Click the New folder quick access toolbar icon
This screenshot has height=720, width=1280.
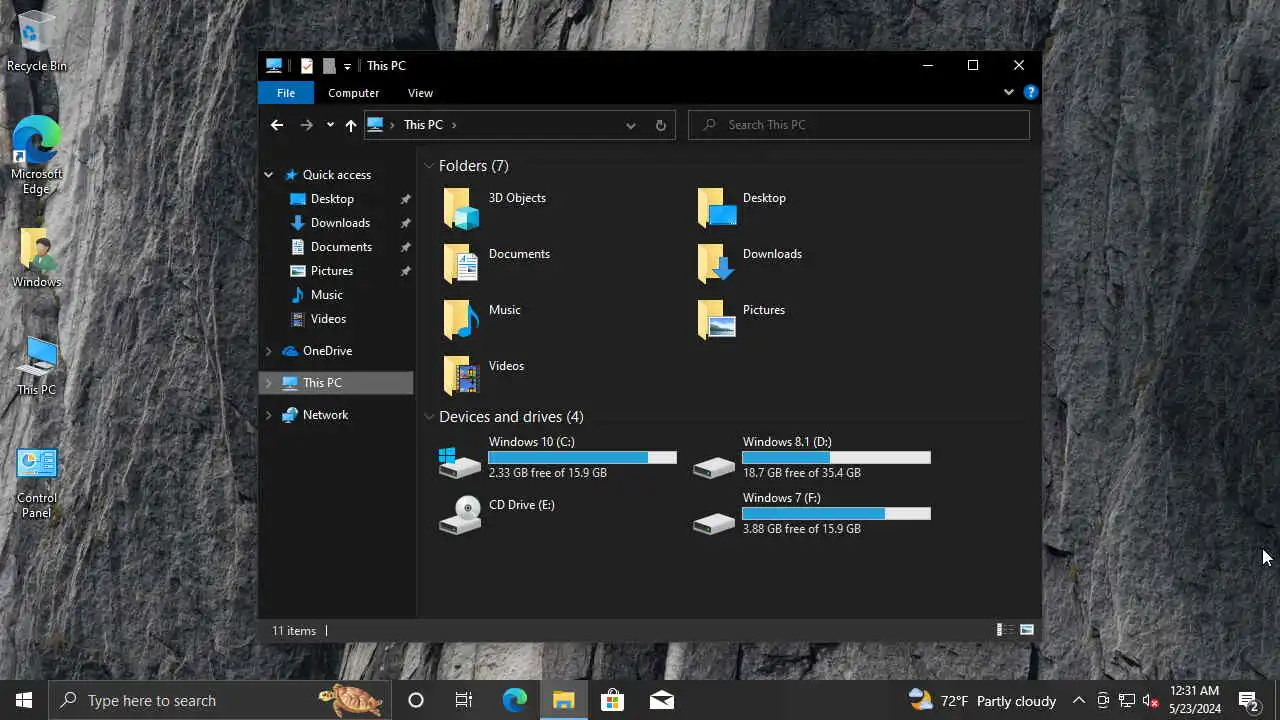coord(329,66)
